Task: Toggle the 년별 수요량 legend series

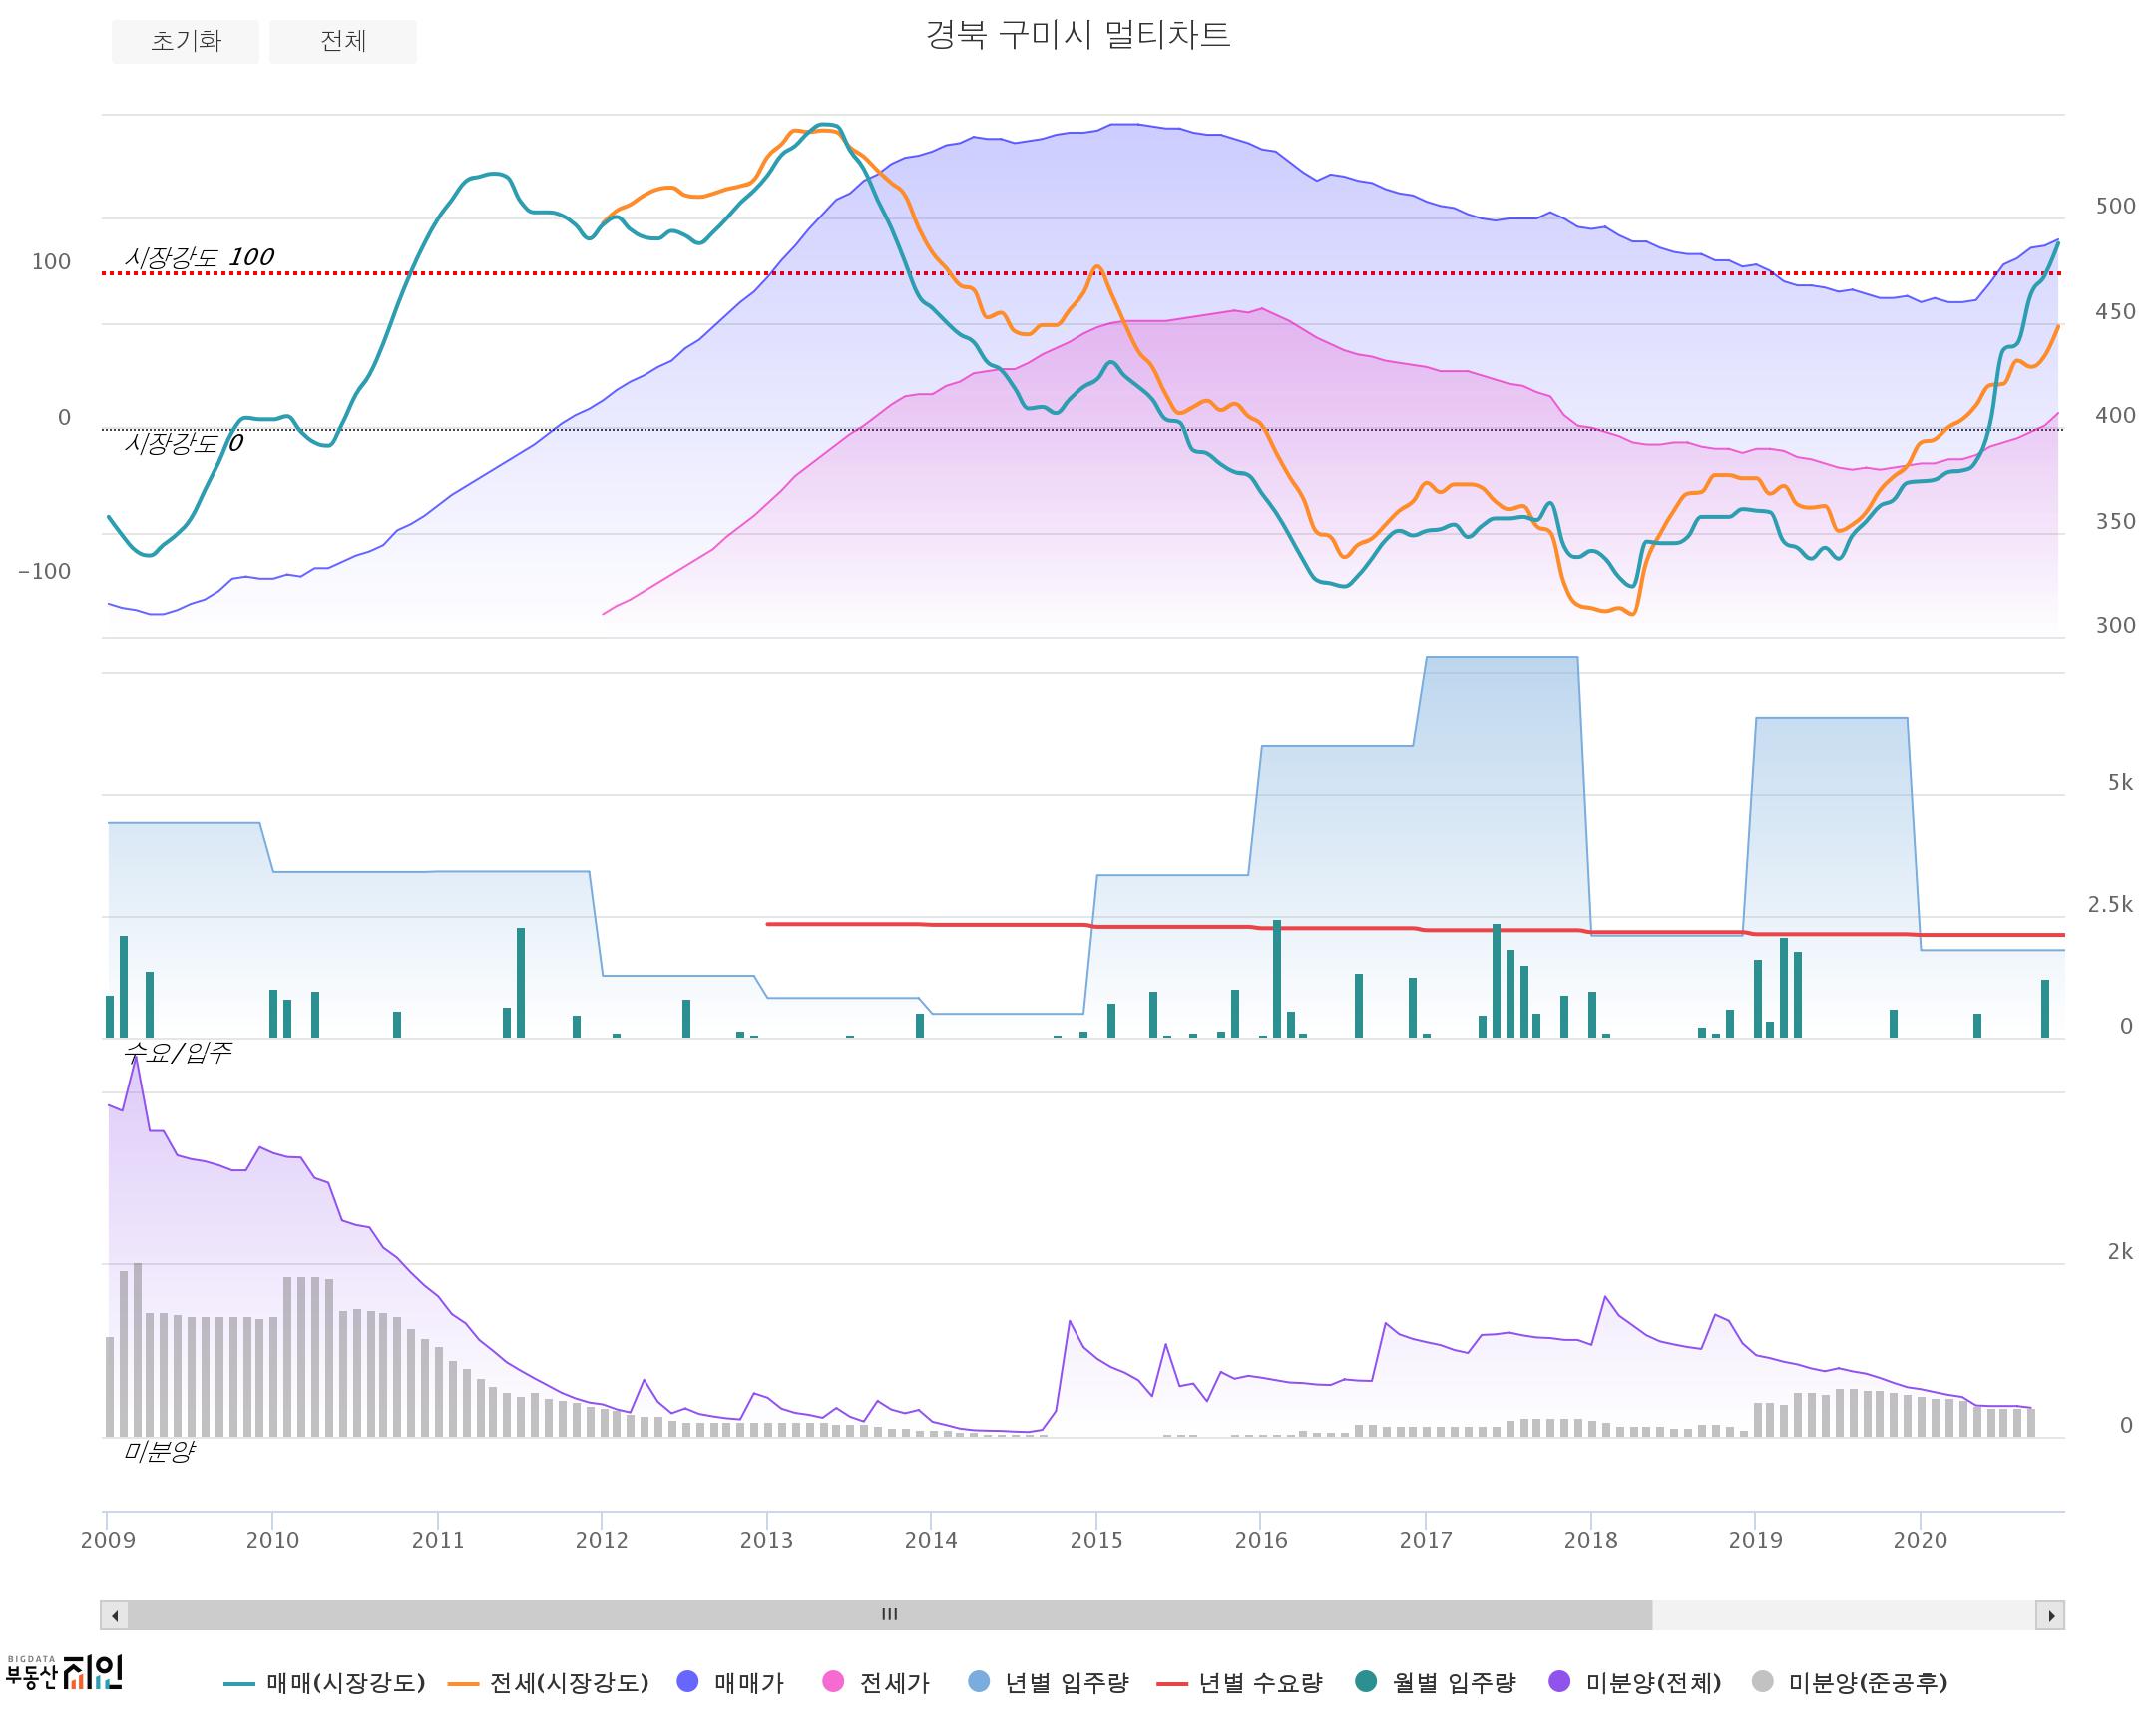Action: [x=1239, y=1683]
